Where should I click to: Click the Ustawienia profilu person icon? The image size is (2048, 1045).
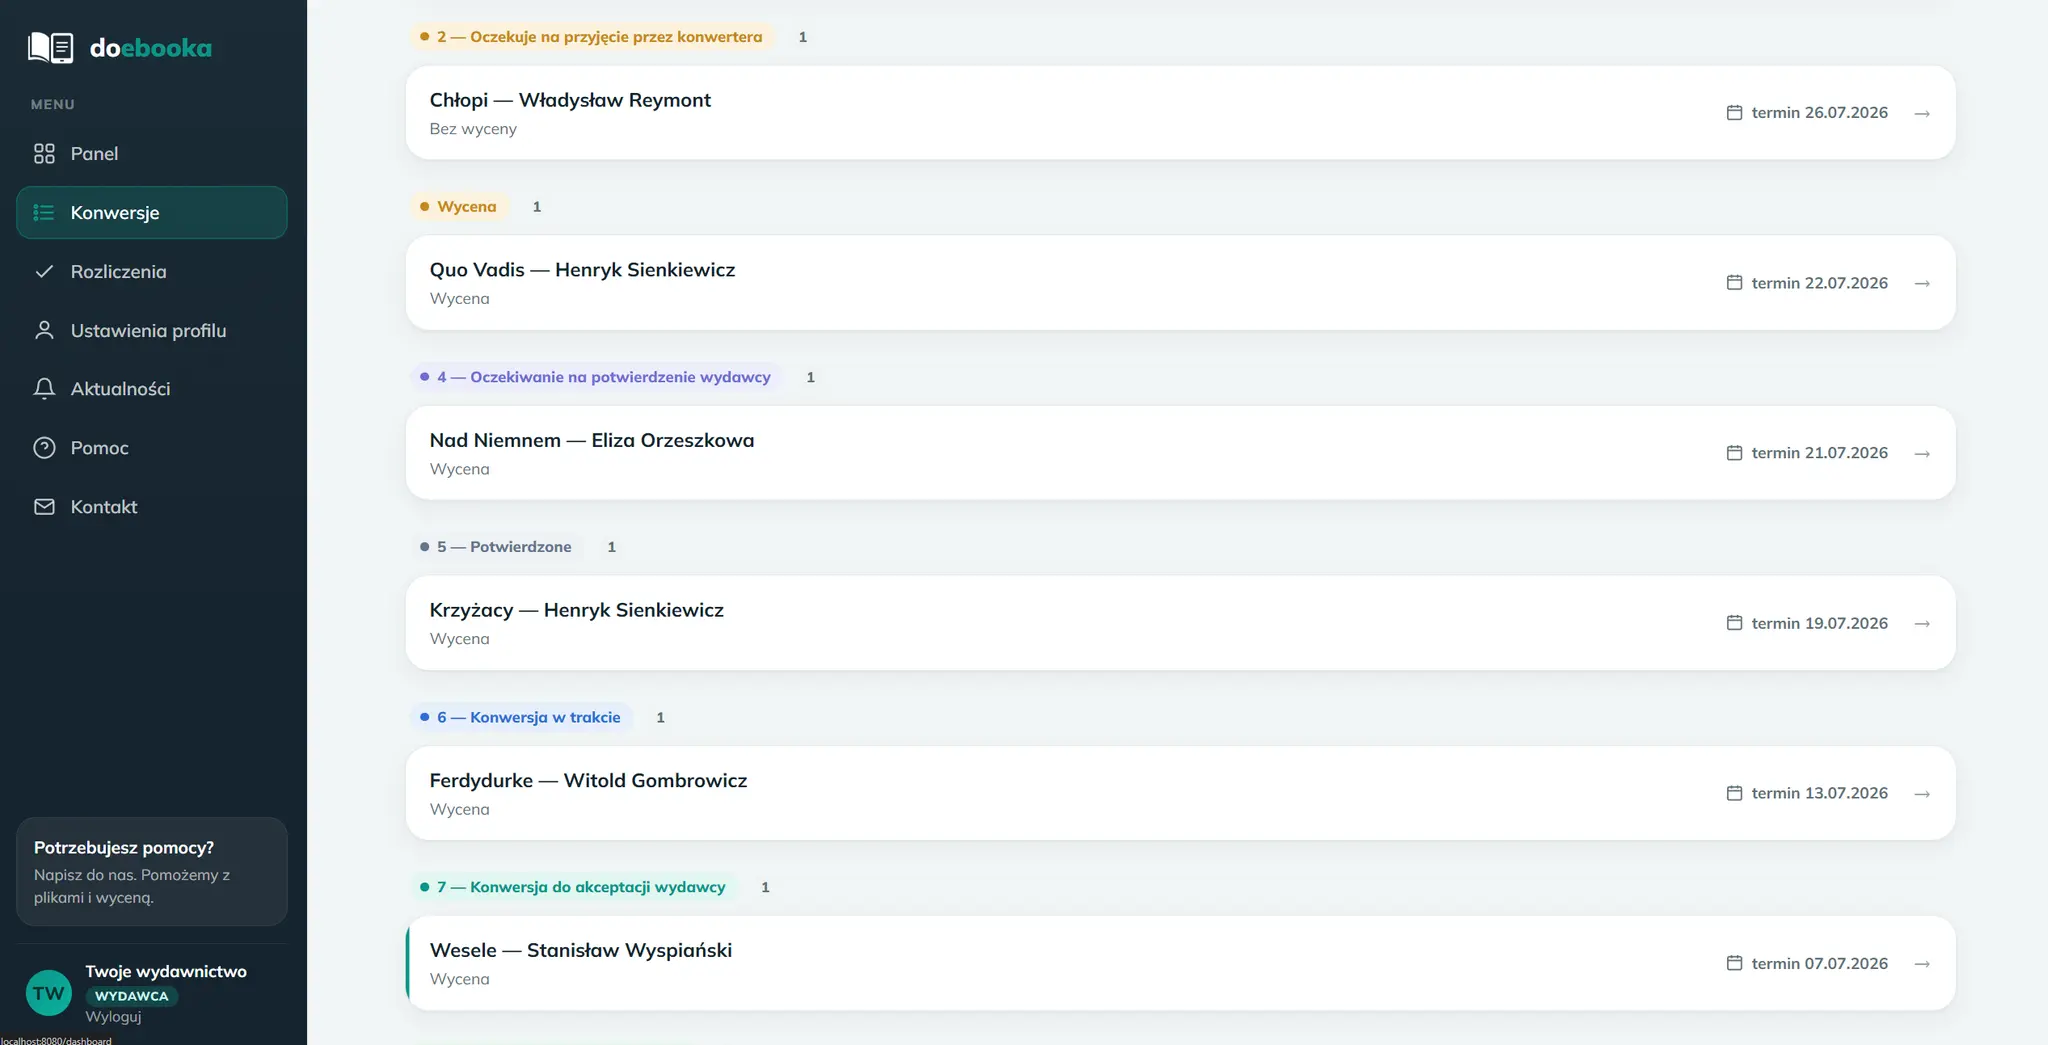click(44, 330)
